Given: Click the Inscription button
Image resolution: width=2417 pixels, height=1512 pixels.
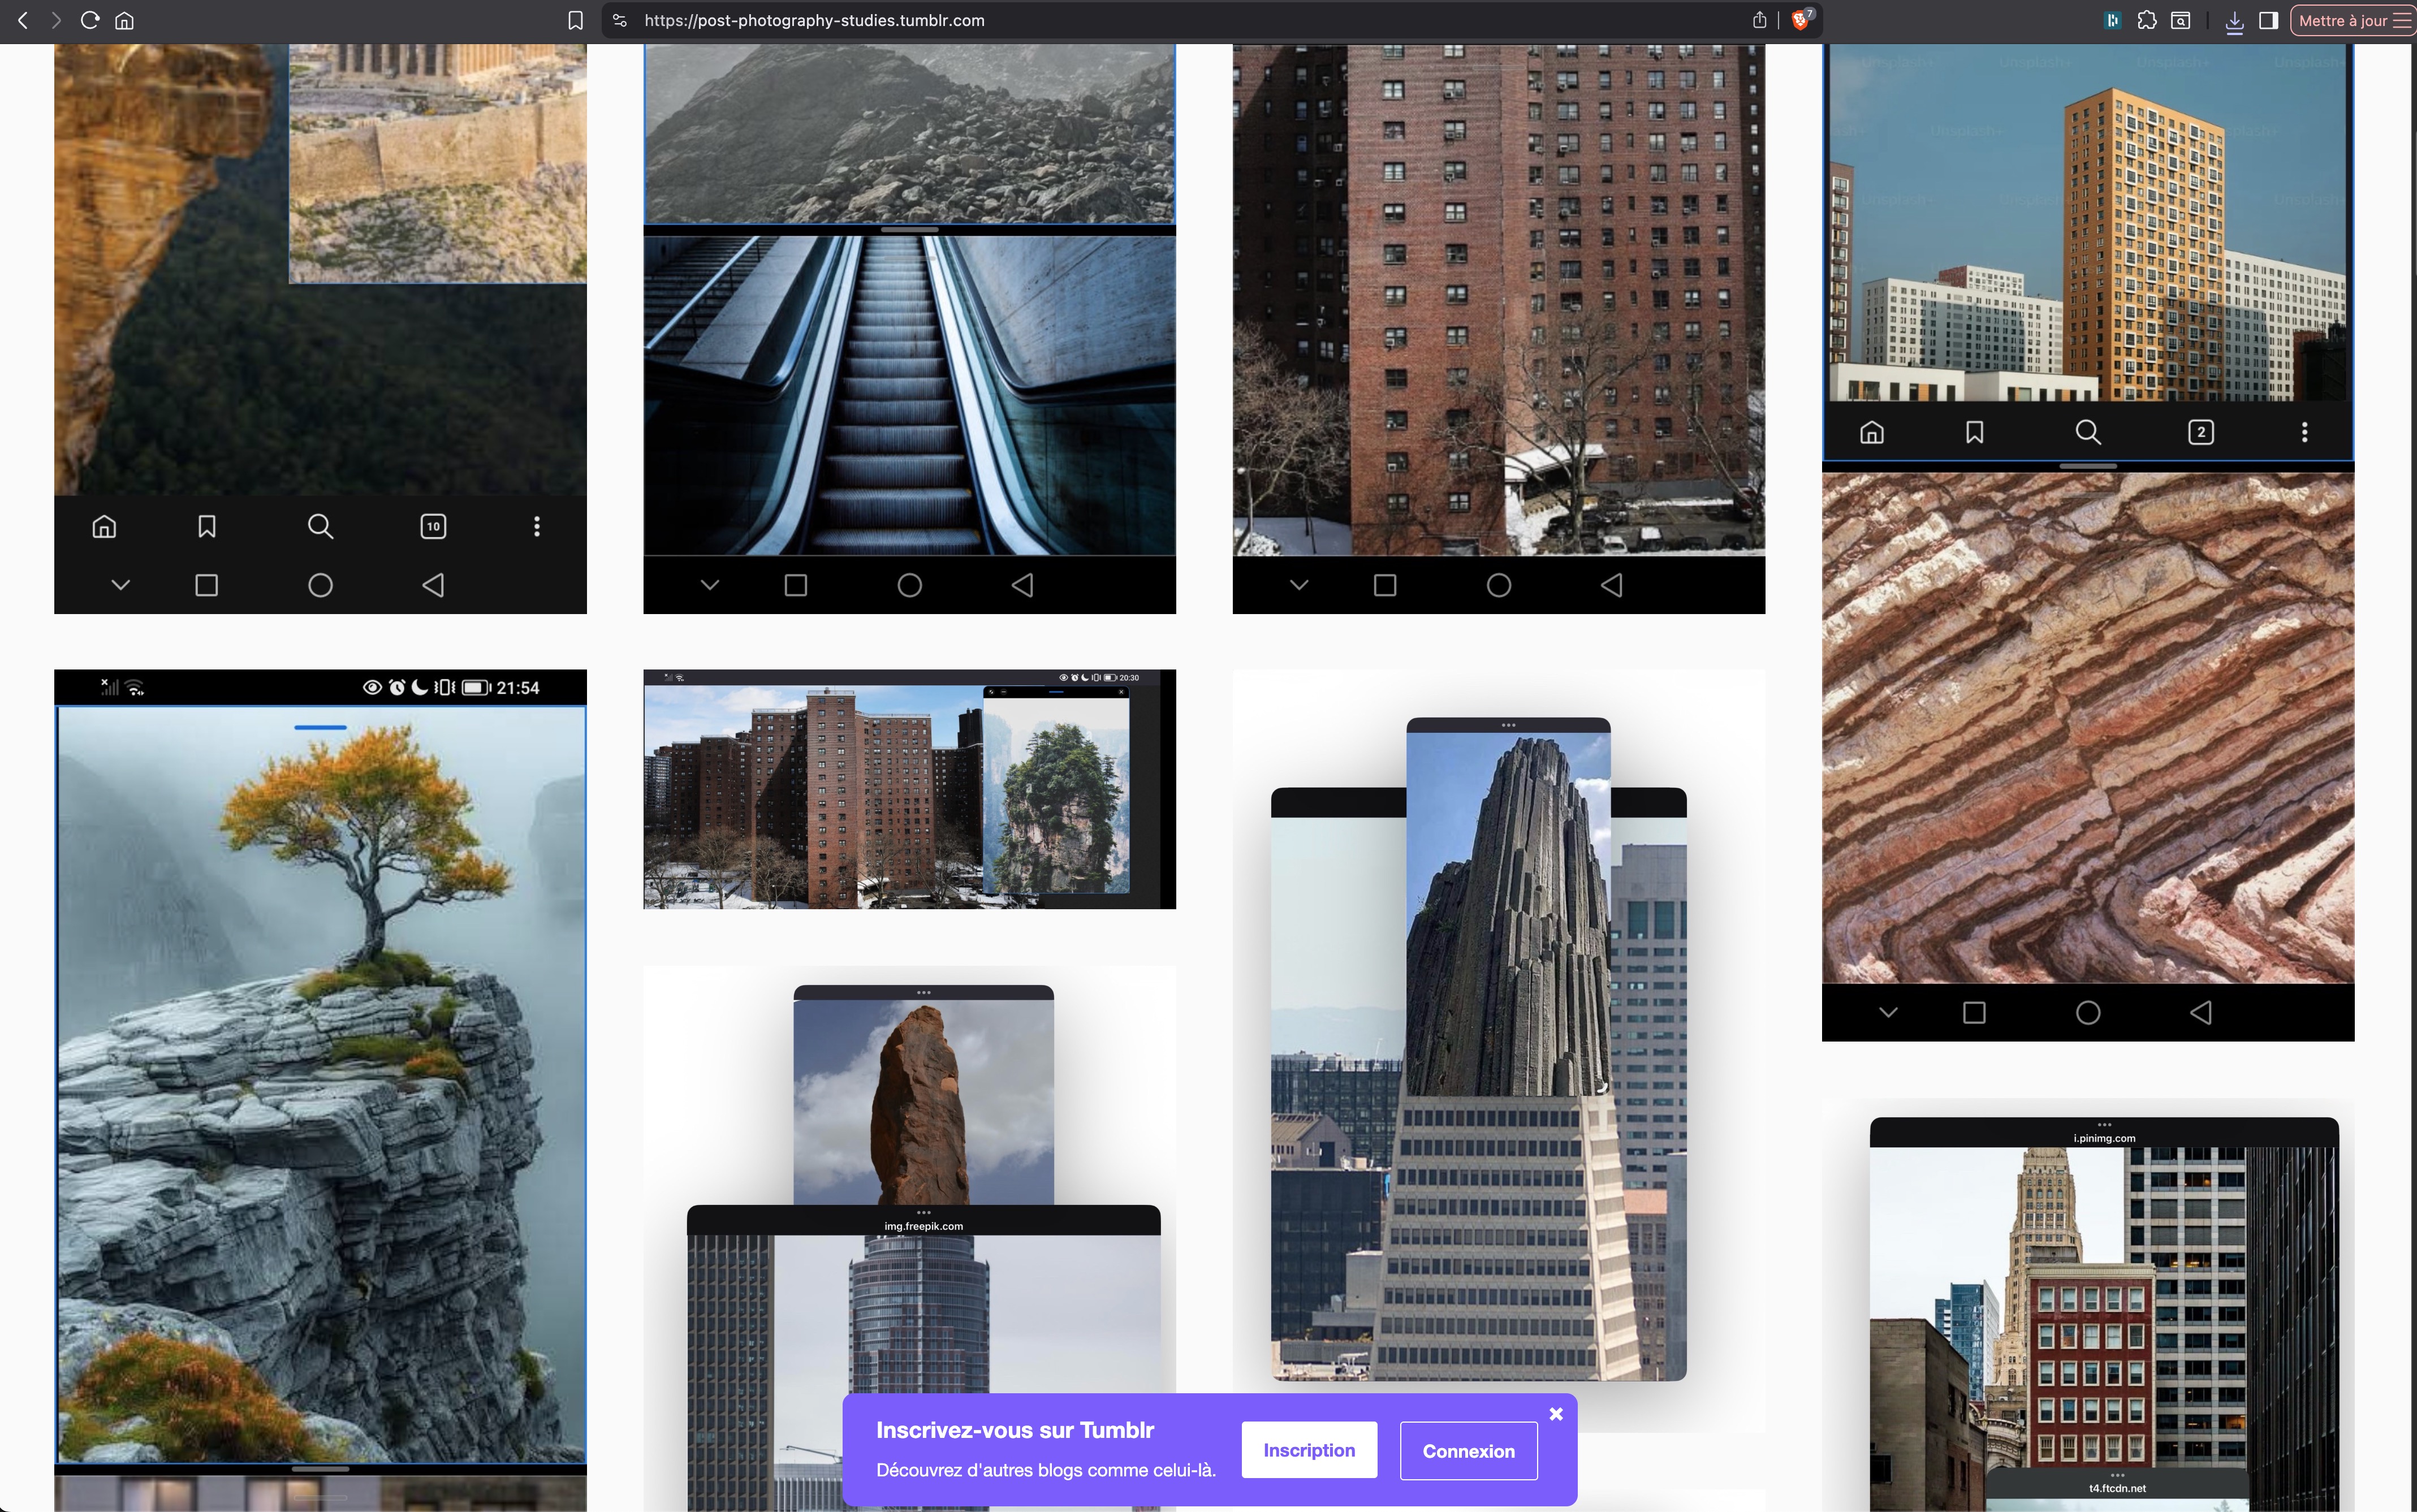Looking at the screenshot, I should click(x=1308, y=1450).
